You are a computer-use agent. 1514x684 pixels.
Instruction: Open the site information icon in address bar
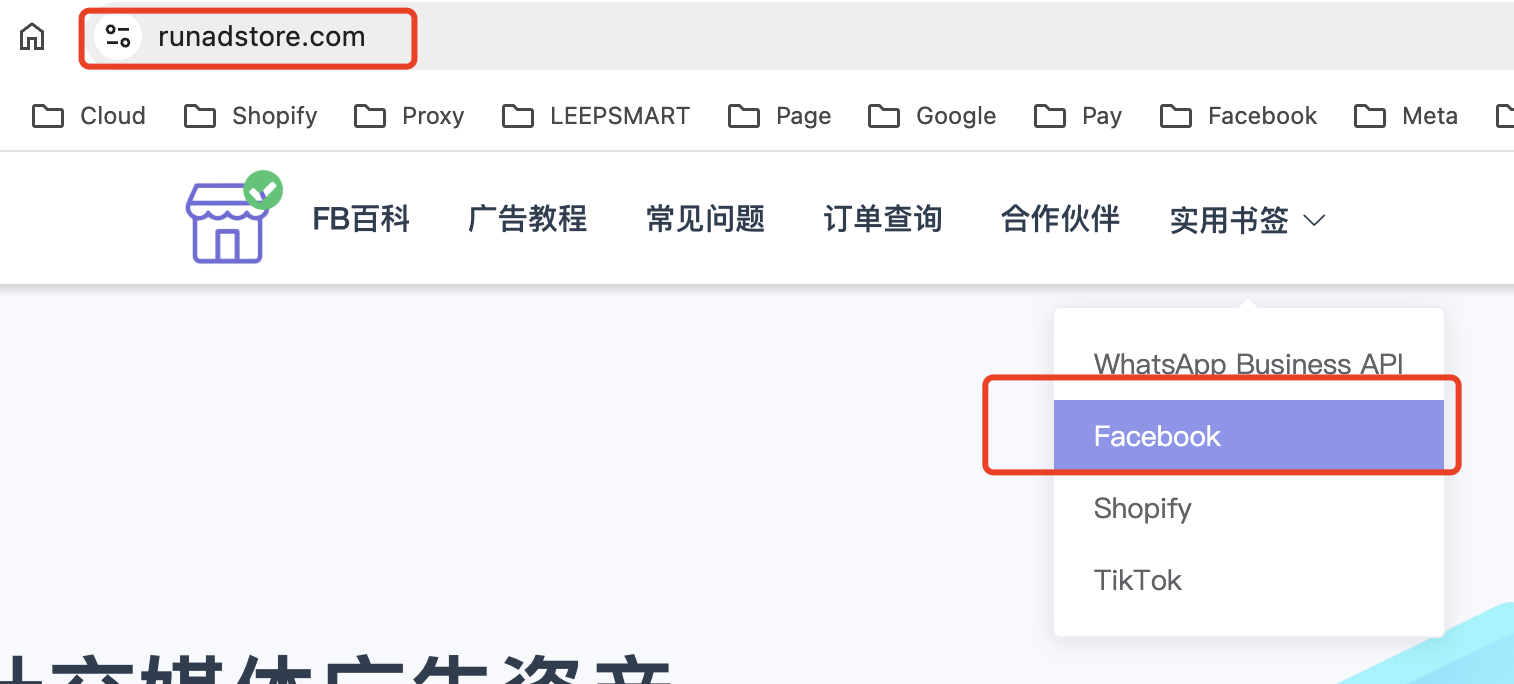118,37
